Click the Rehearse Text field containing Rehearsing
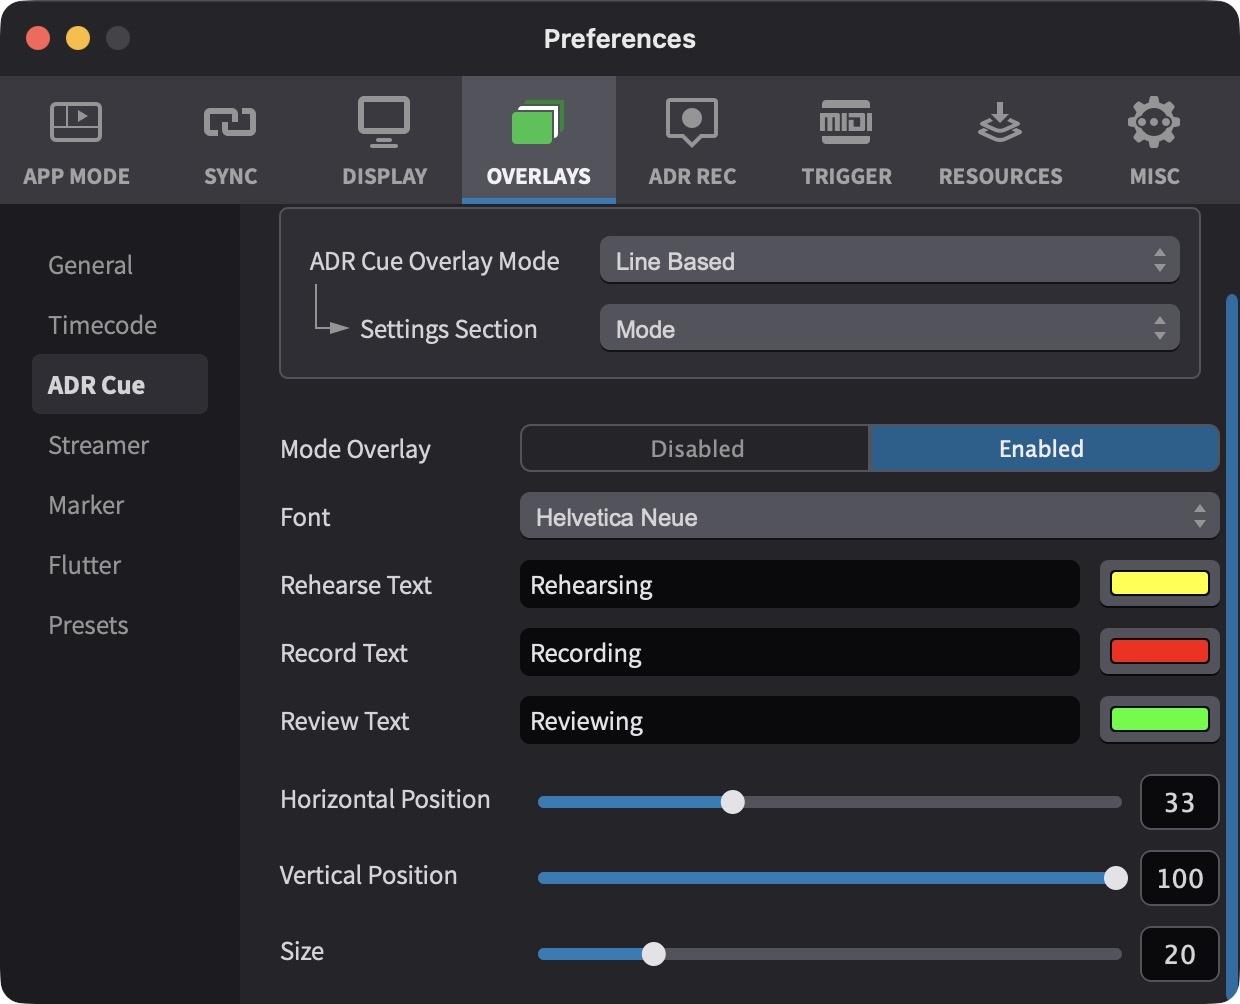 pyautogui.click(x=800, y=584)
